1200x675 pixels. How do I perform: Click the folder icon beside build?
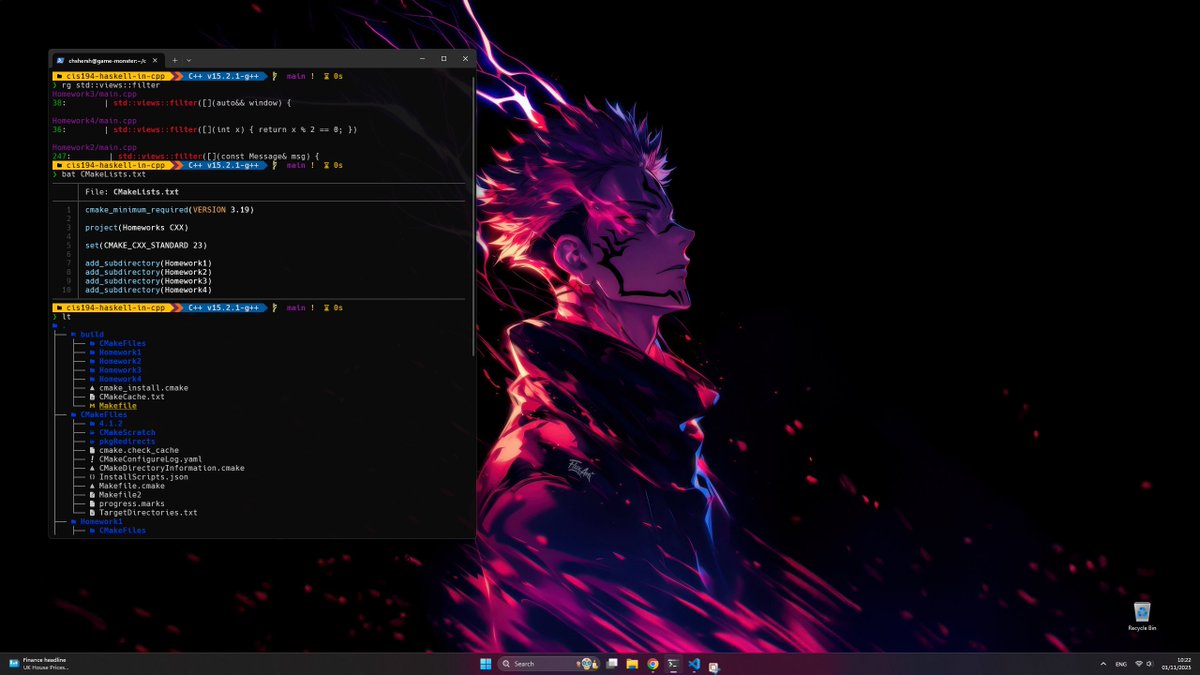[x=74, y=335]
